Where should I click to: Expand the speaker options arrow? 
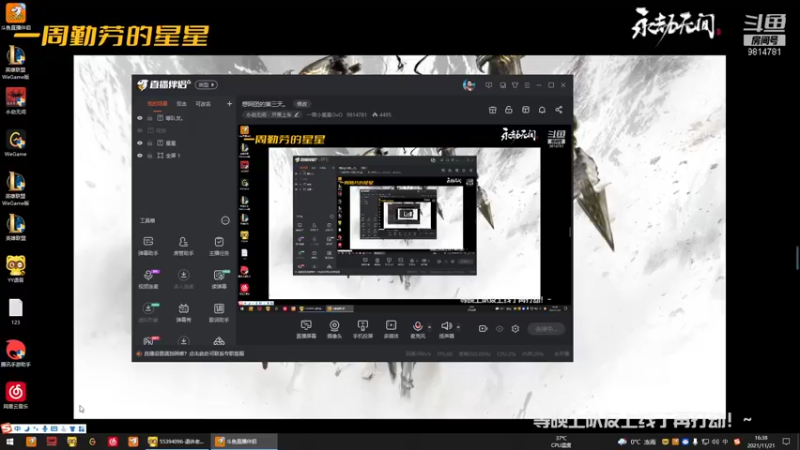458,327
